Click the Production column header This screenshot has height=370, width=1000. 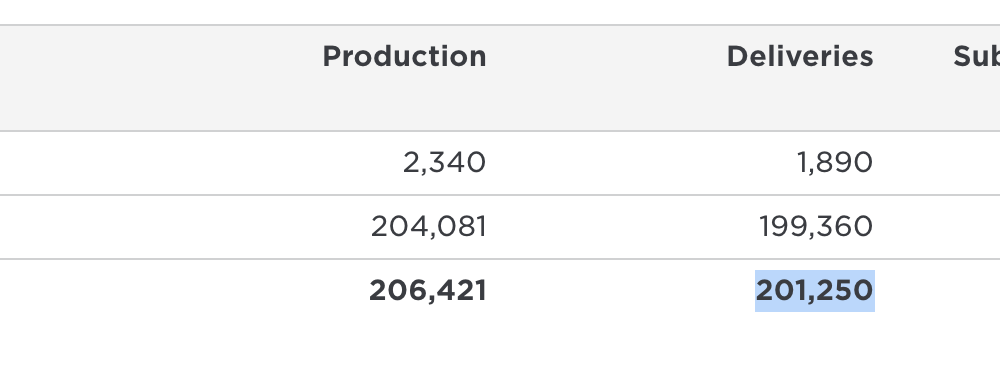404,57
